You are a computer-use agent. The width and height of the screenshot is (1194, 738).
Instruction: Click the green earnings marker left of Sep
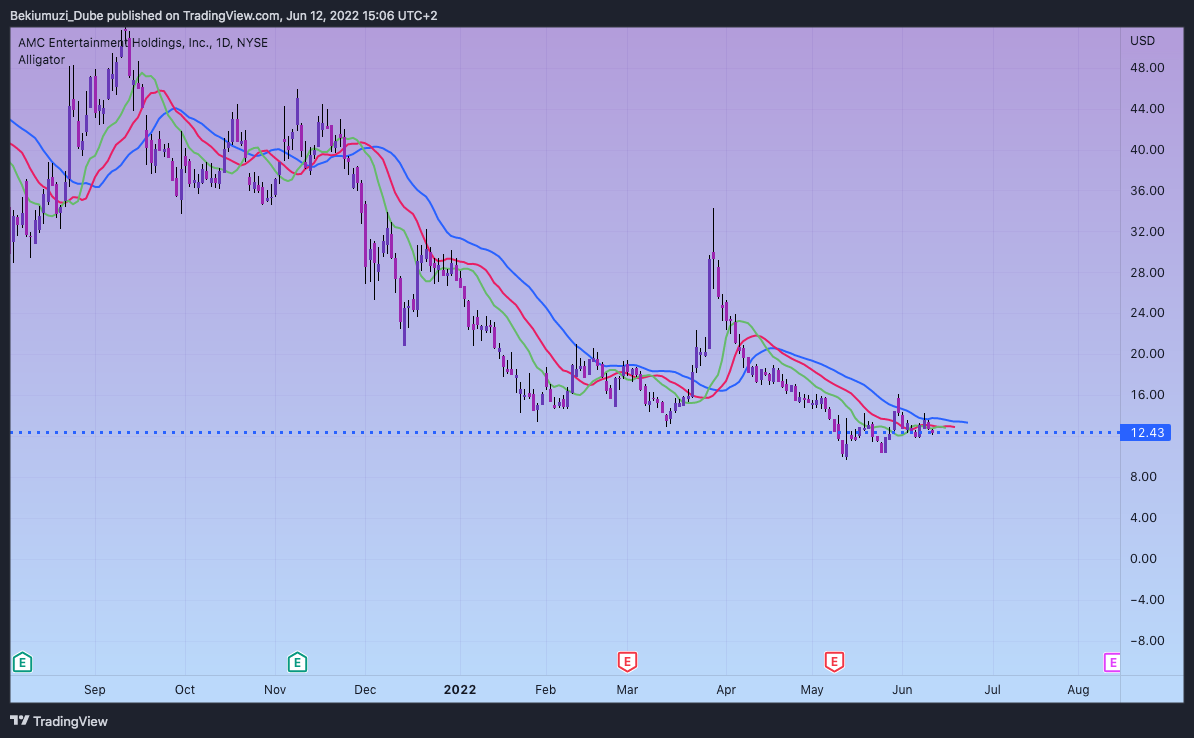(22, 663)
